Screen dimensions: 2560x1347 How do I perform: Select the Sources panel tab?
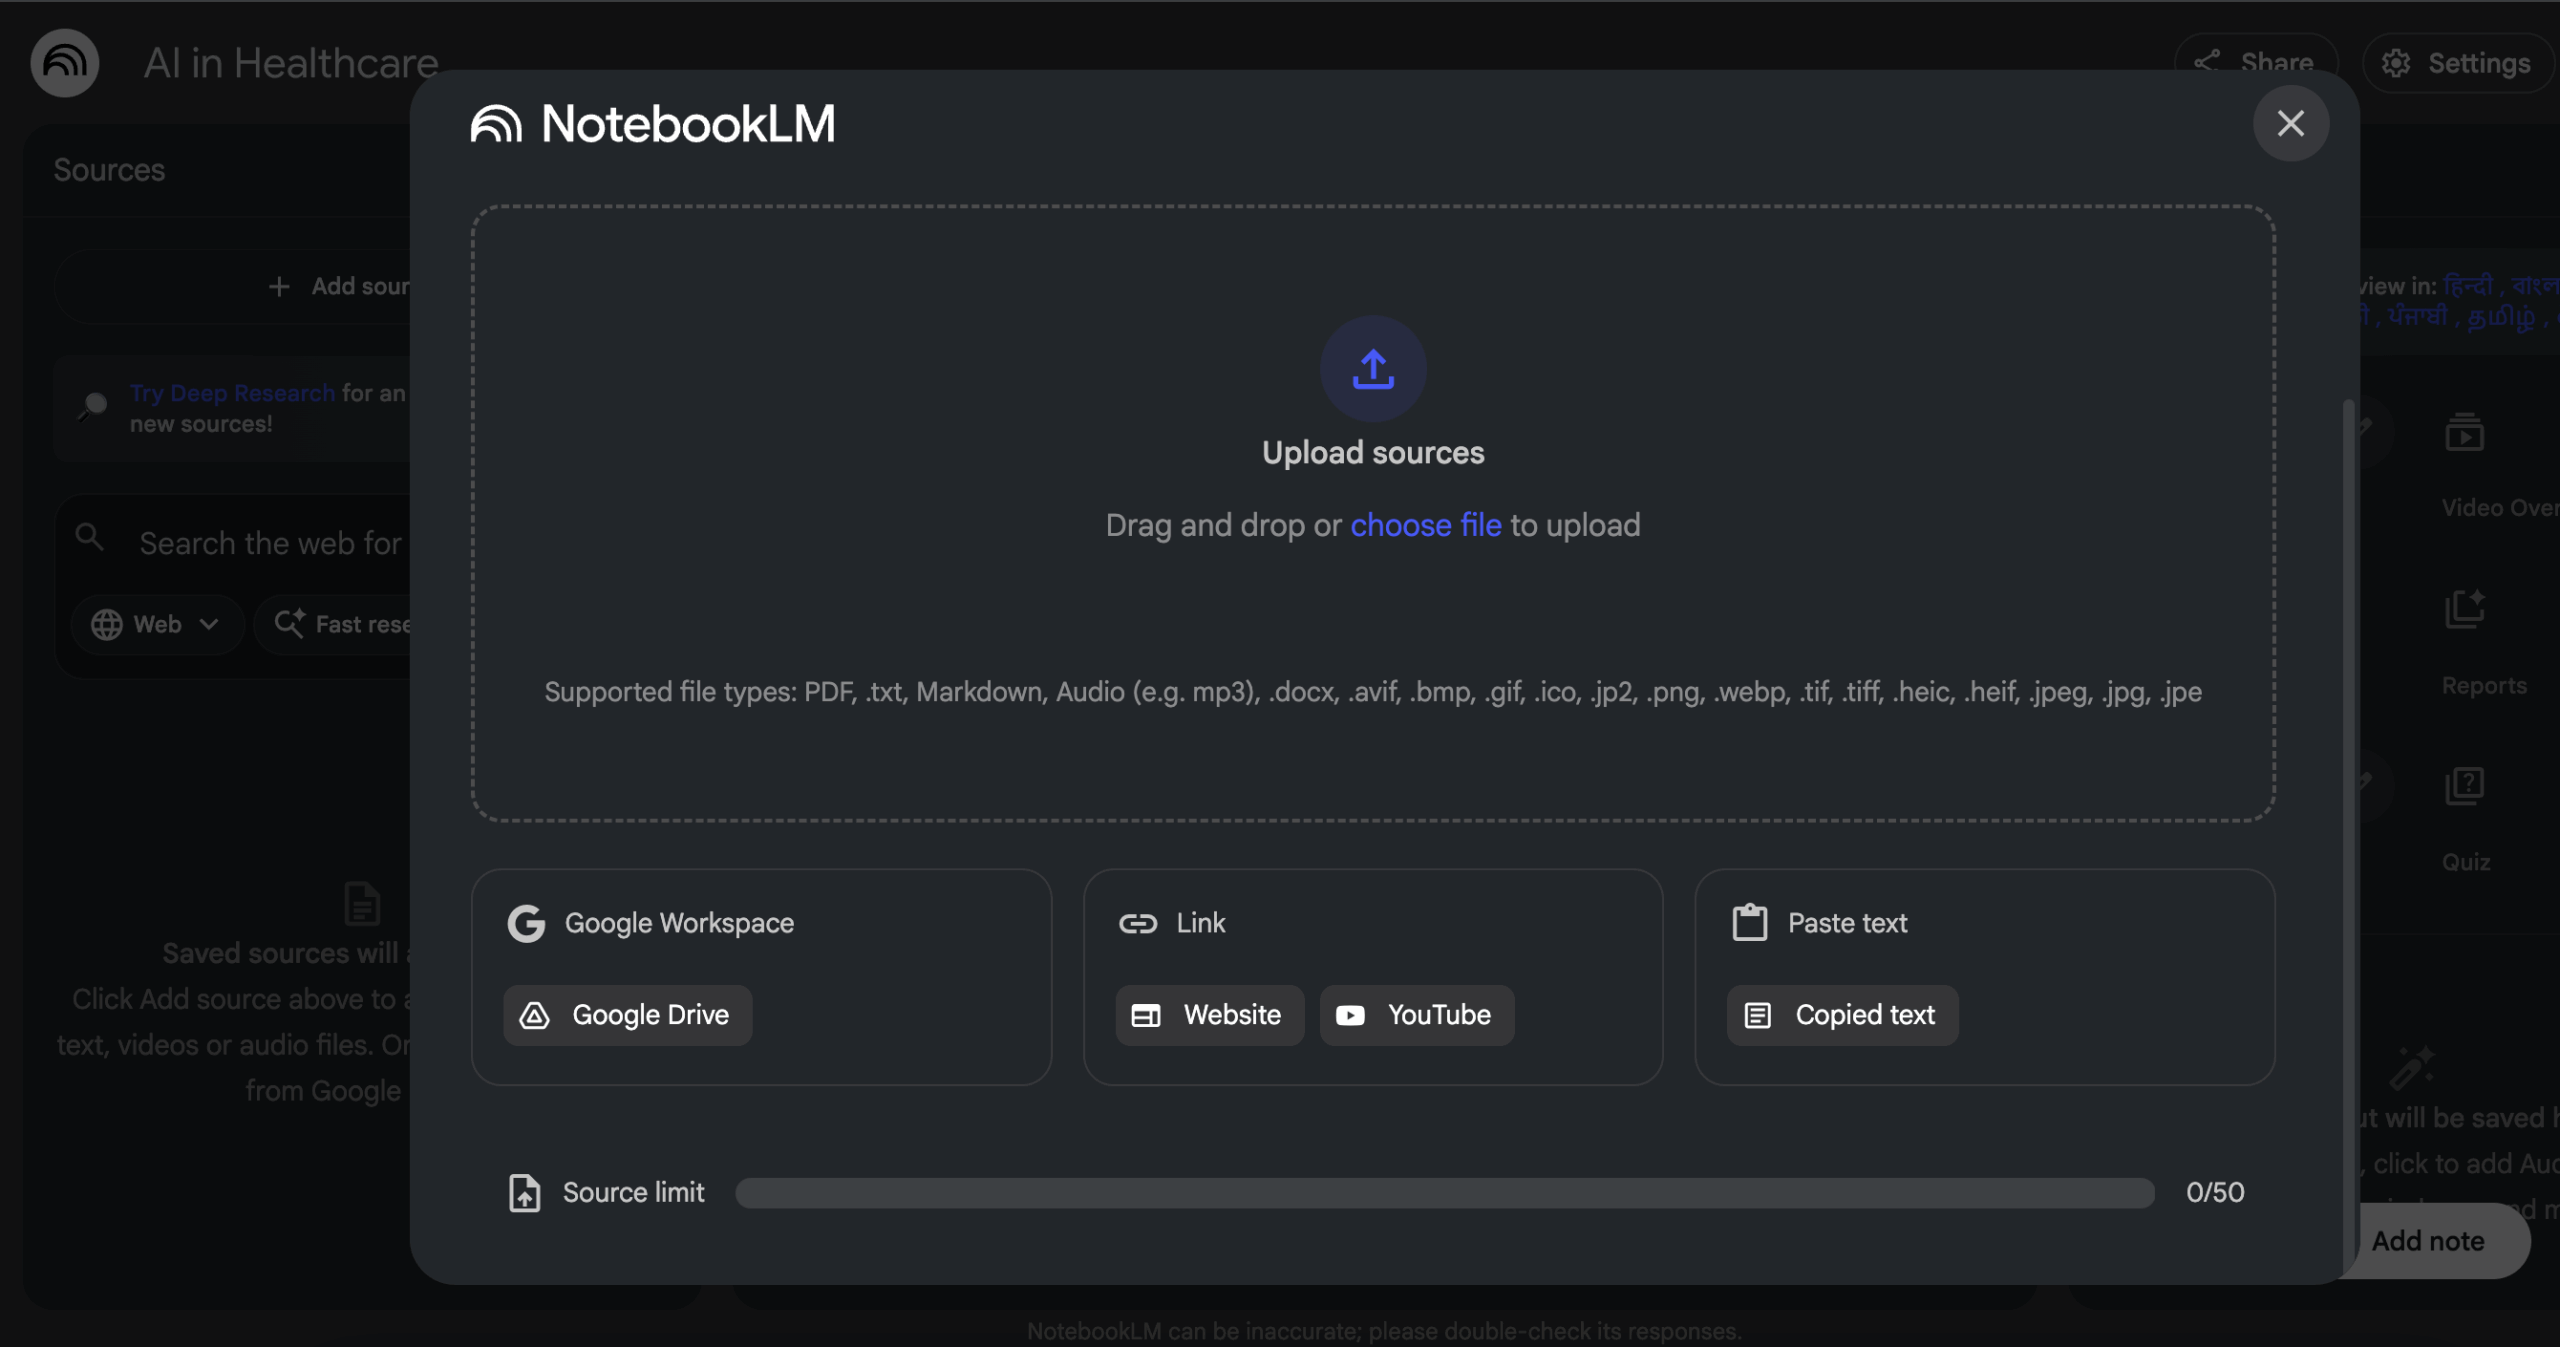109,169
